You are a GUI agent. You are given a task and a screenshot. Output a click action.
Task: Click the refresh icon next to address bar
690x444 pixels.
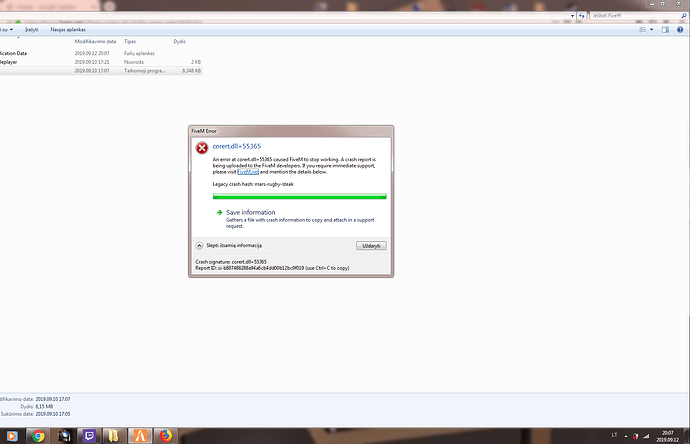coord(582,16)
